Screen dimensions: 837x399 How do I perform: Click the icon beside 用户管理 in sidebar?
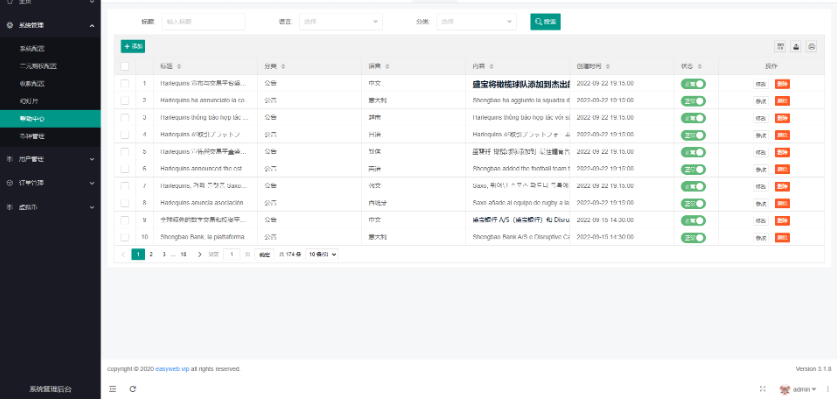(9, 159)
